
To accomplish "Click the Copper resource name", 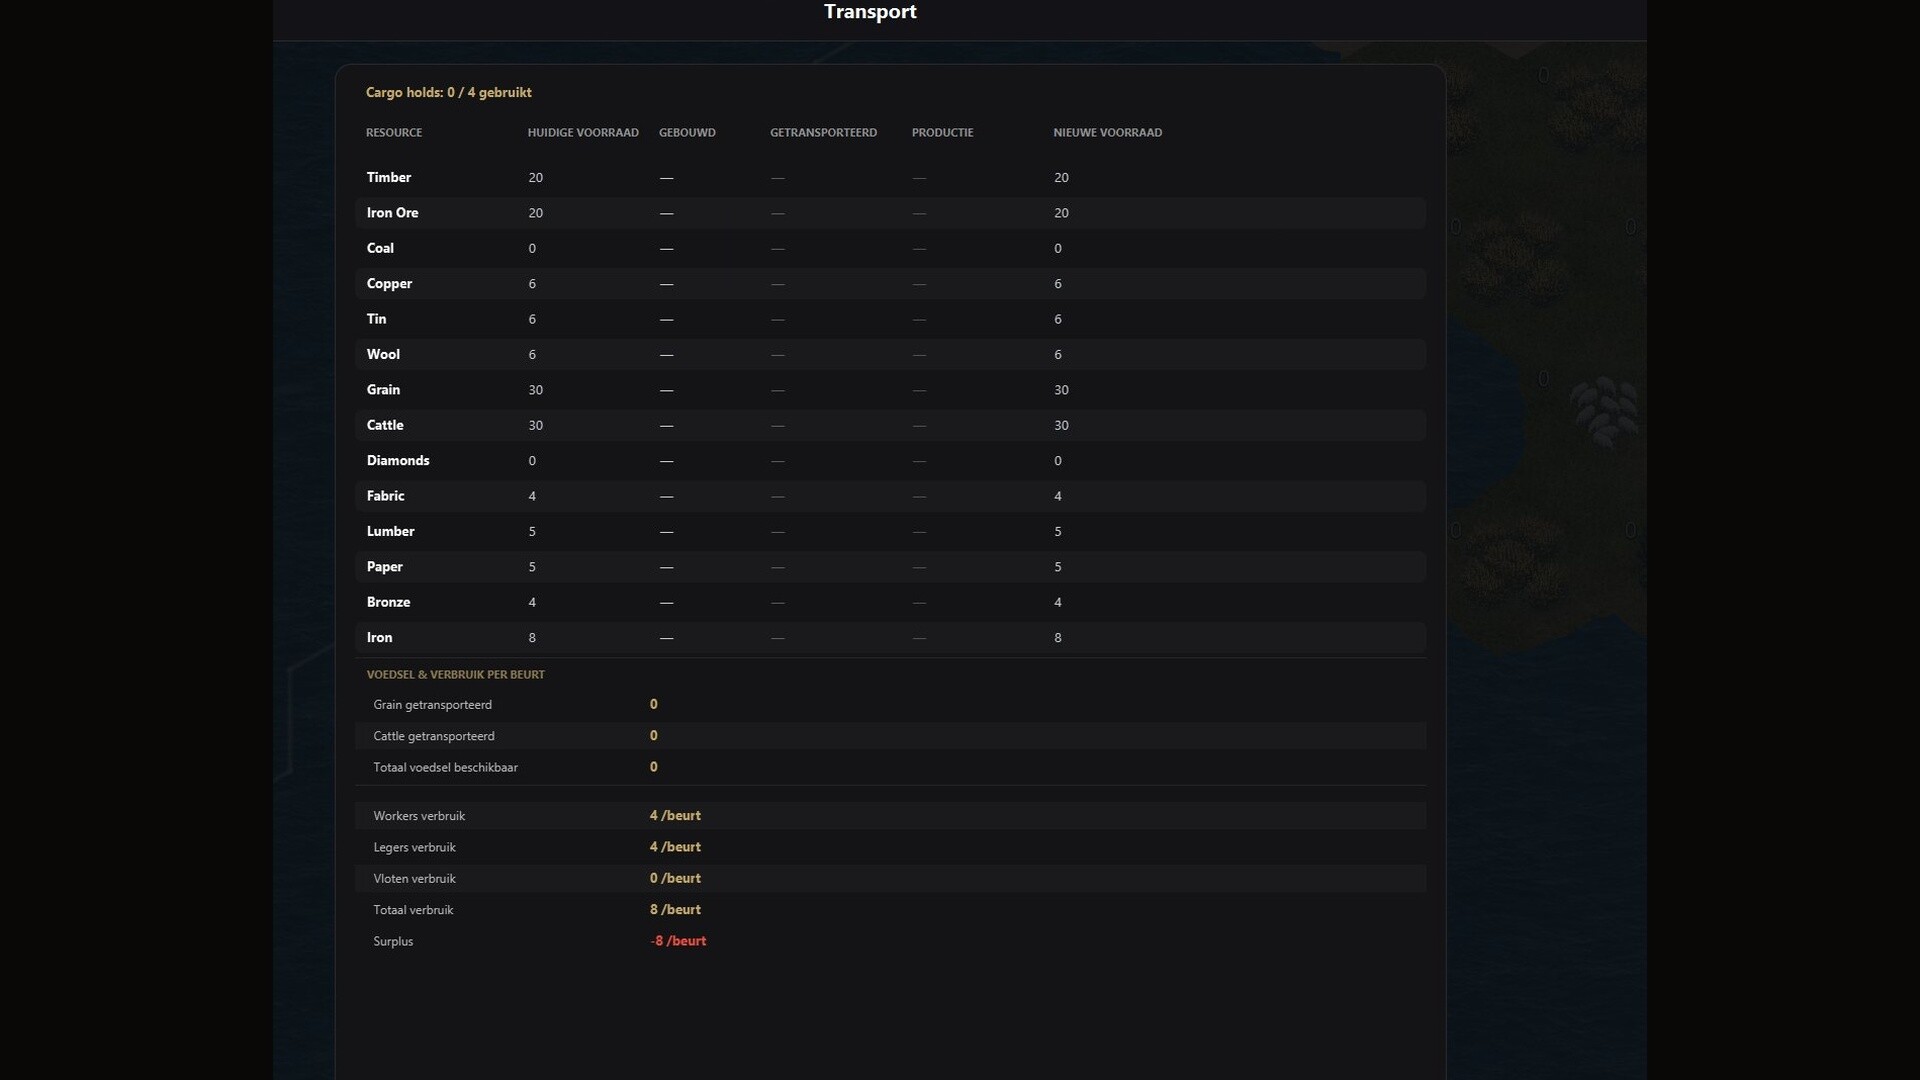I will click(389, 284).
